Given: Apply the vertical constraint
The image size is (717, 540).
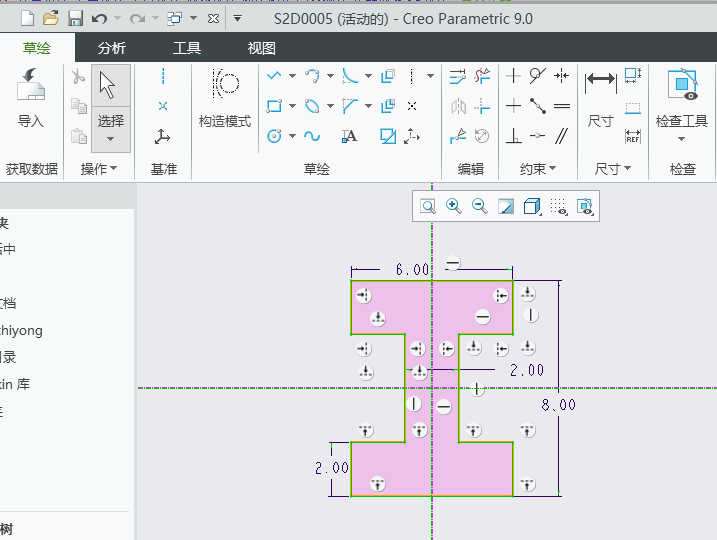Looking at the screenshot, I should [x=514, y=76].
